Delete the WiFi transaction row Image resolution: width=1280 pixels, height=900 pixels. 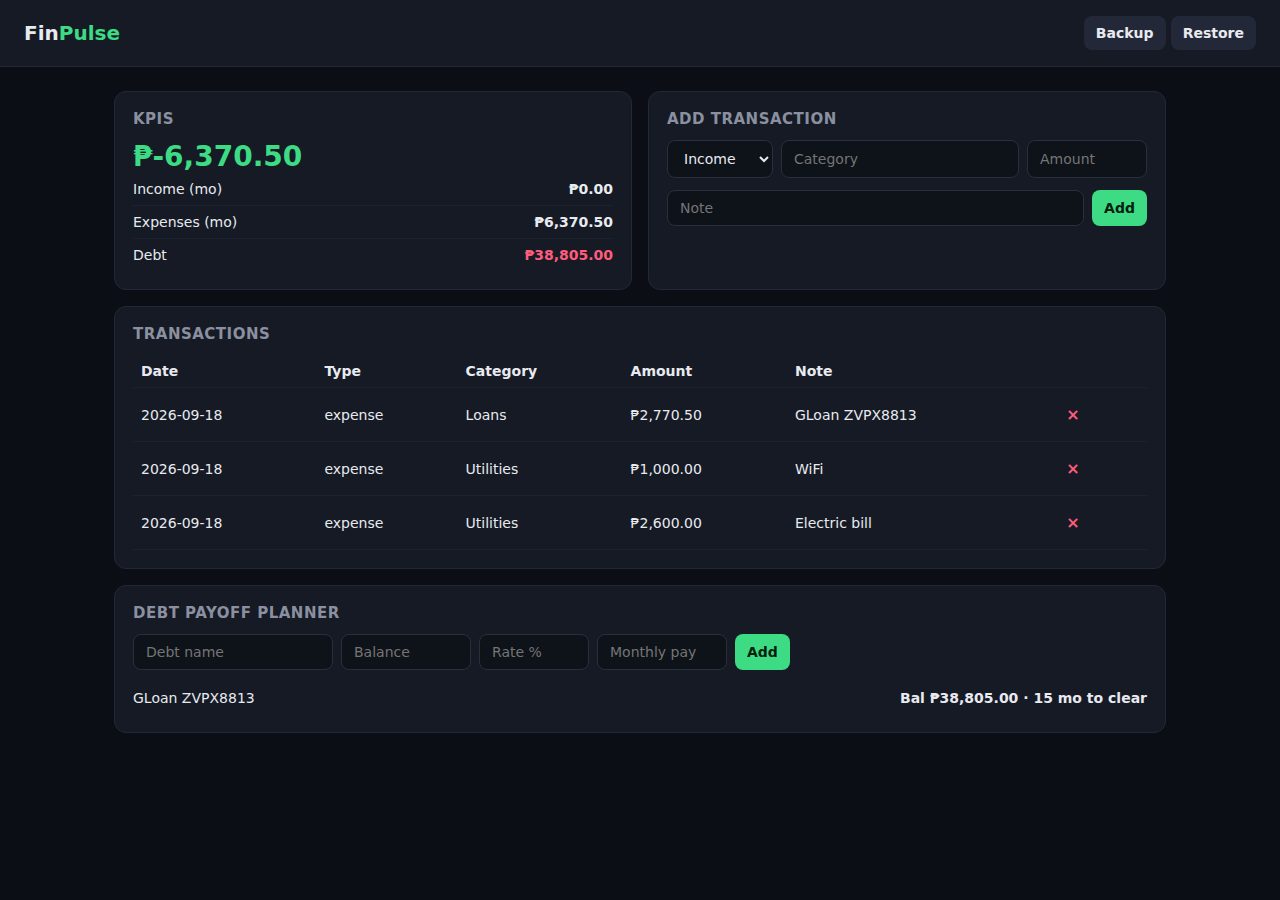[1073, 469]
